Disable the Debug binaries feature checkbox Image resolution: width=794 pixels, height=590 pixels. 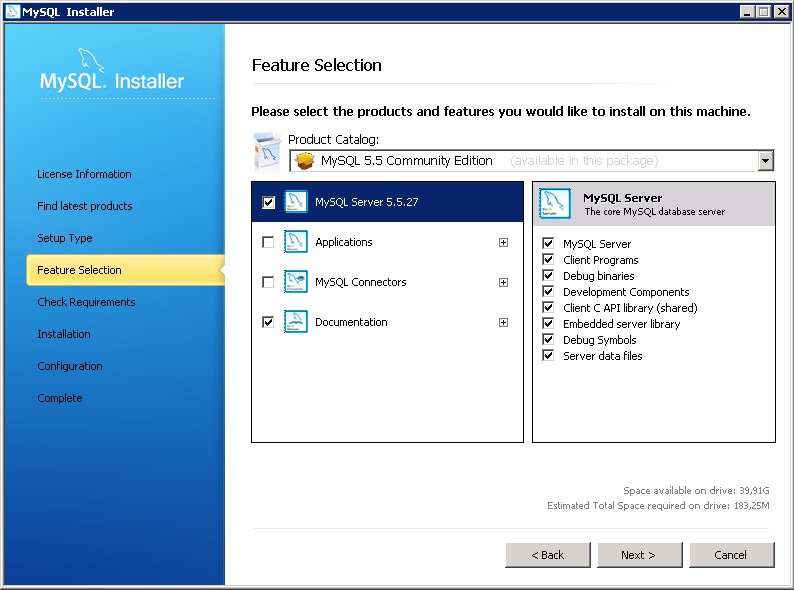(548, 276)
